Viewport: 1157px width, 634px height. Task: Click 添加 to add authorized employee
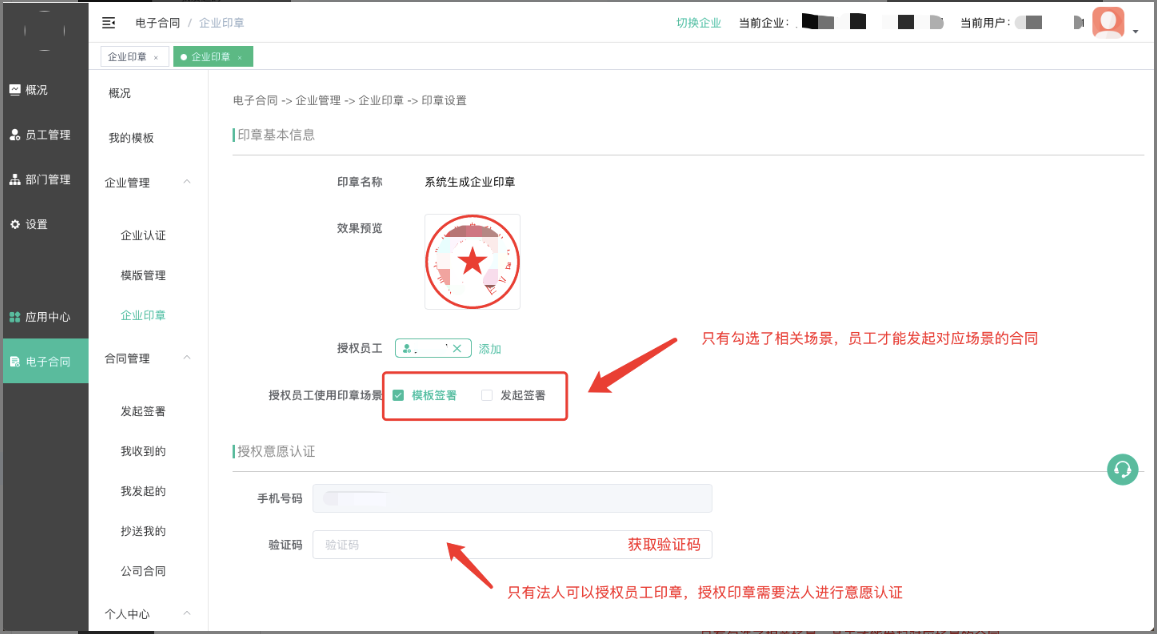click(x=490, y=349)
